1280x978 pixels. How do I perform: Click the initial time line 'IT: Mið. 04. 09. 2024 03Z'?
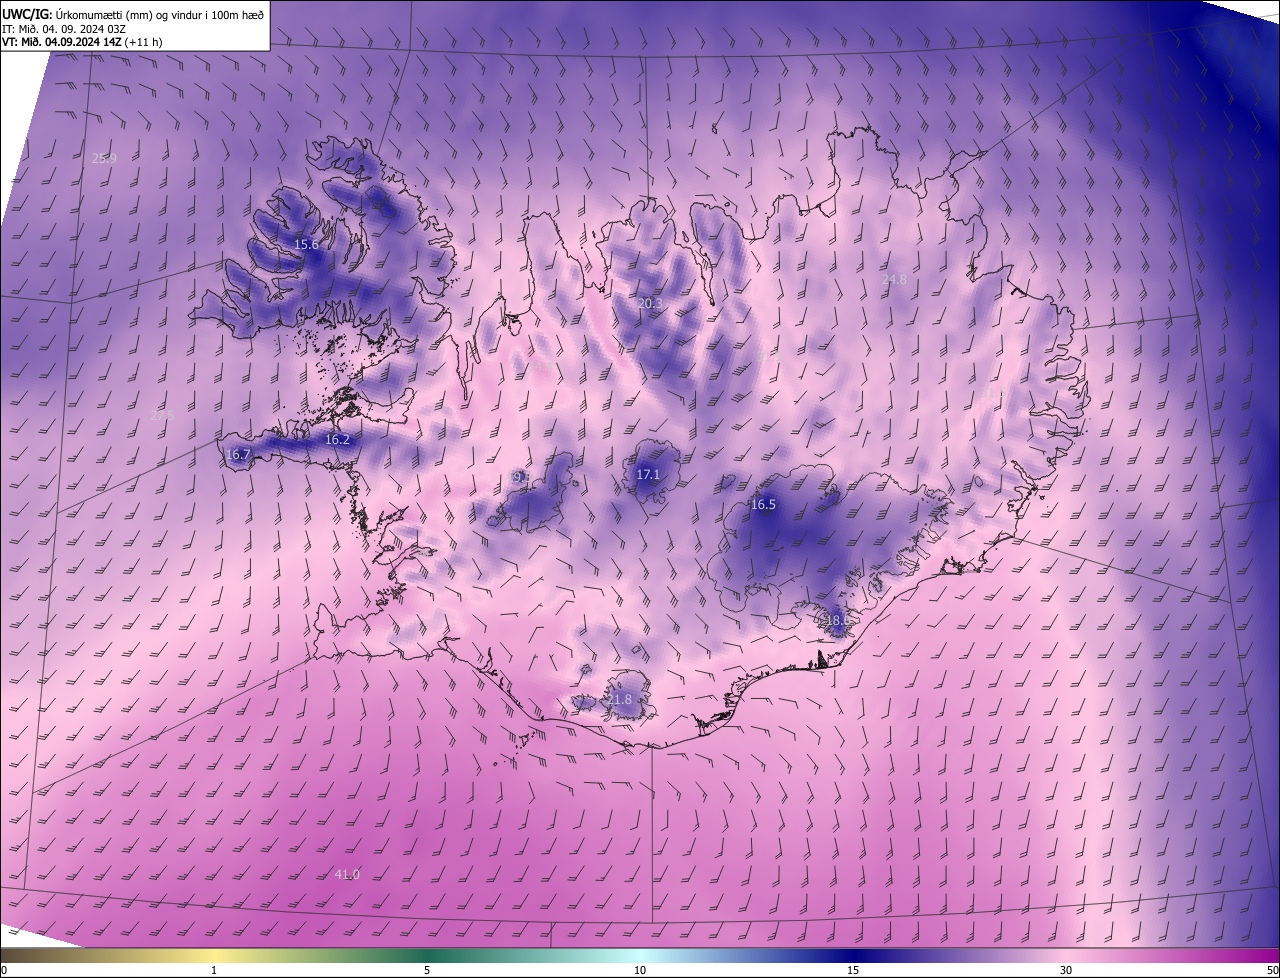click(63, 28)
